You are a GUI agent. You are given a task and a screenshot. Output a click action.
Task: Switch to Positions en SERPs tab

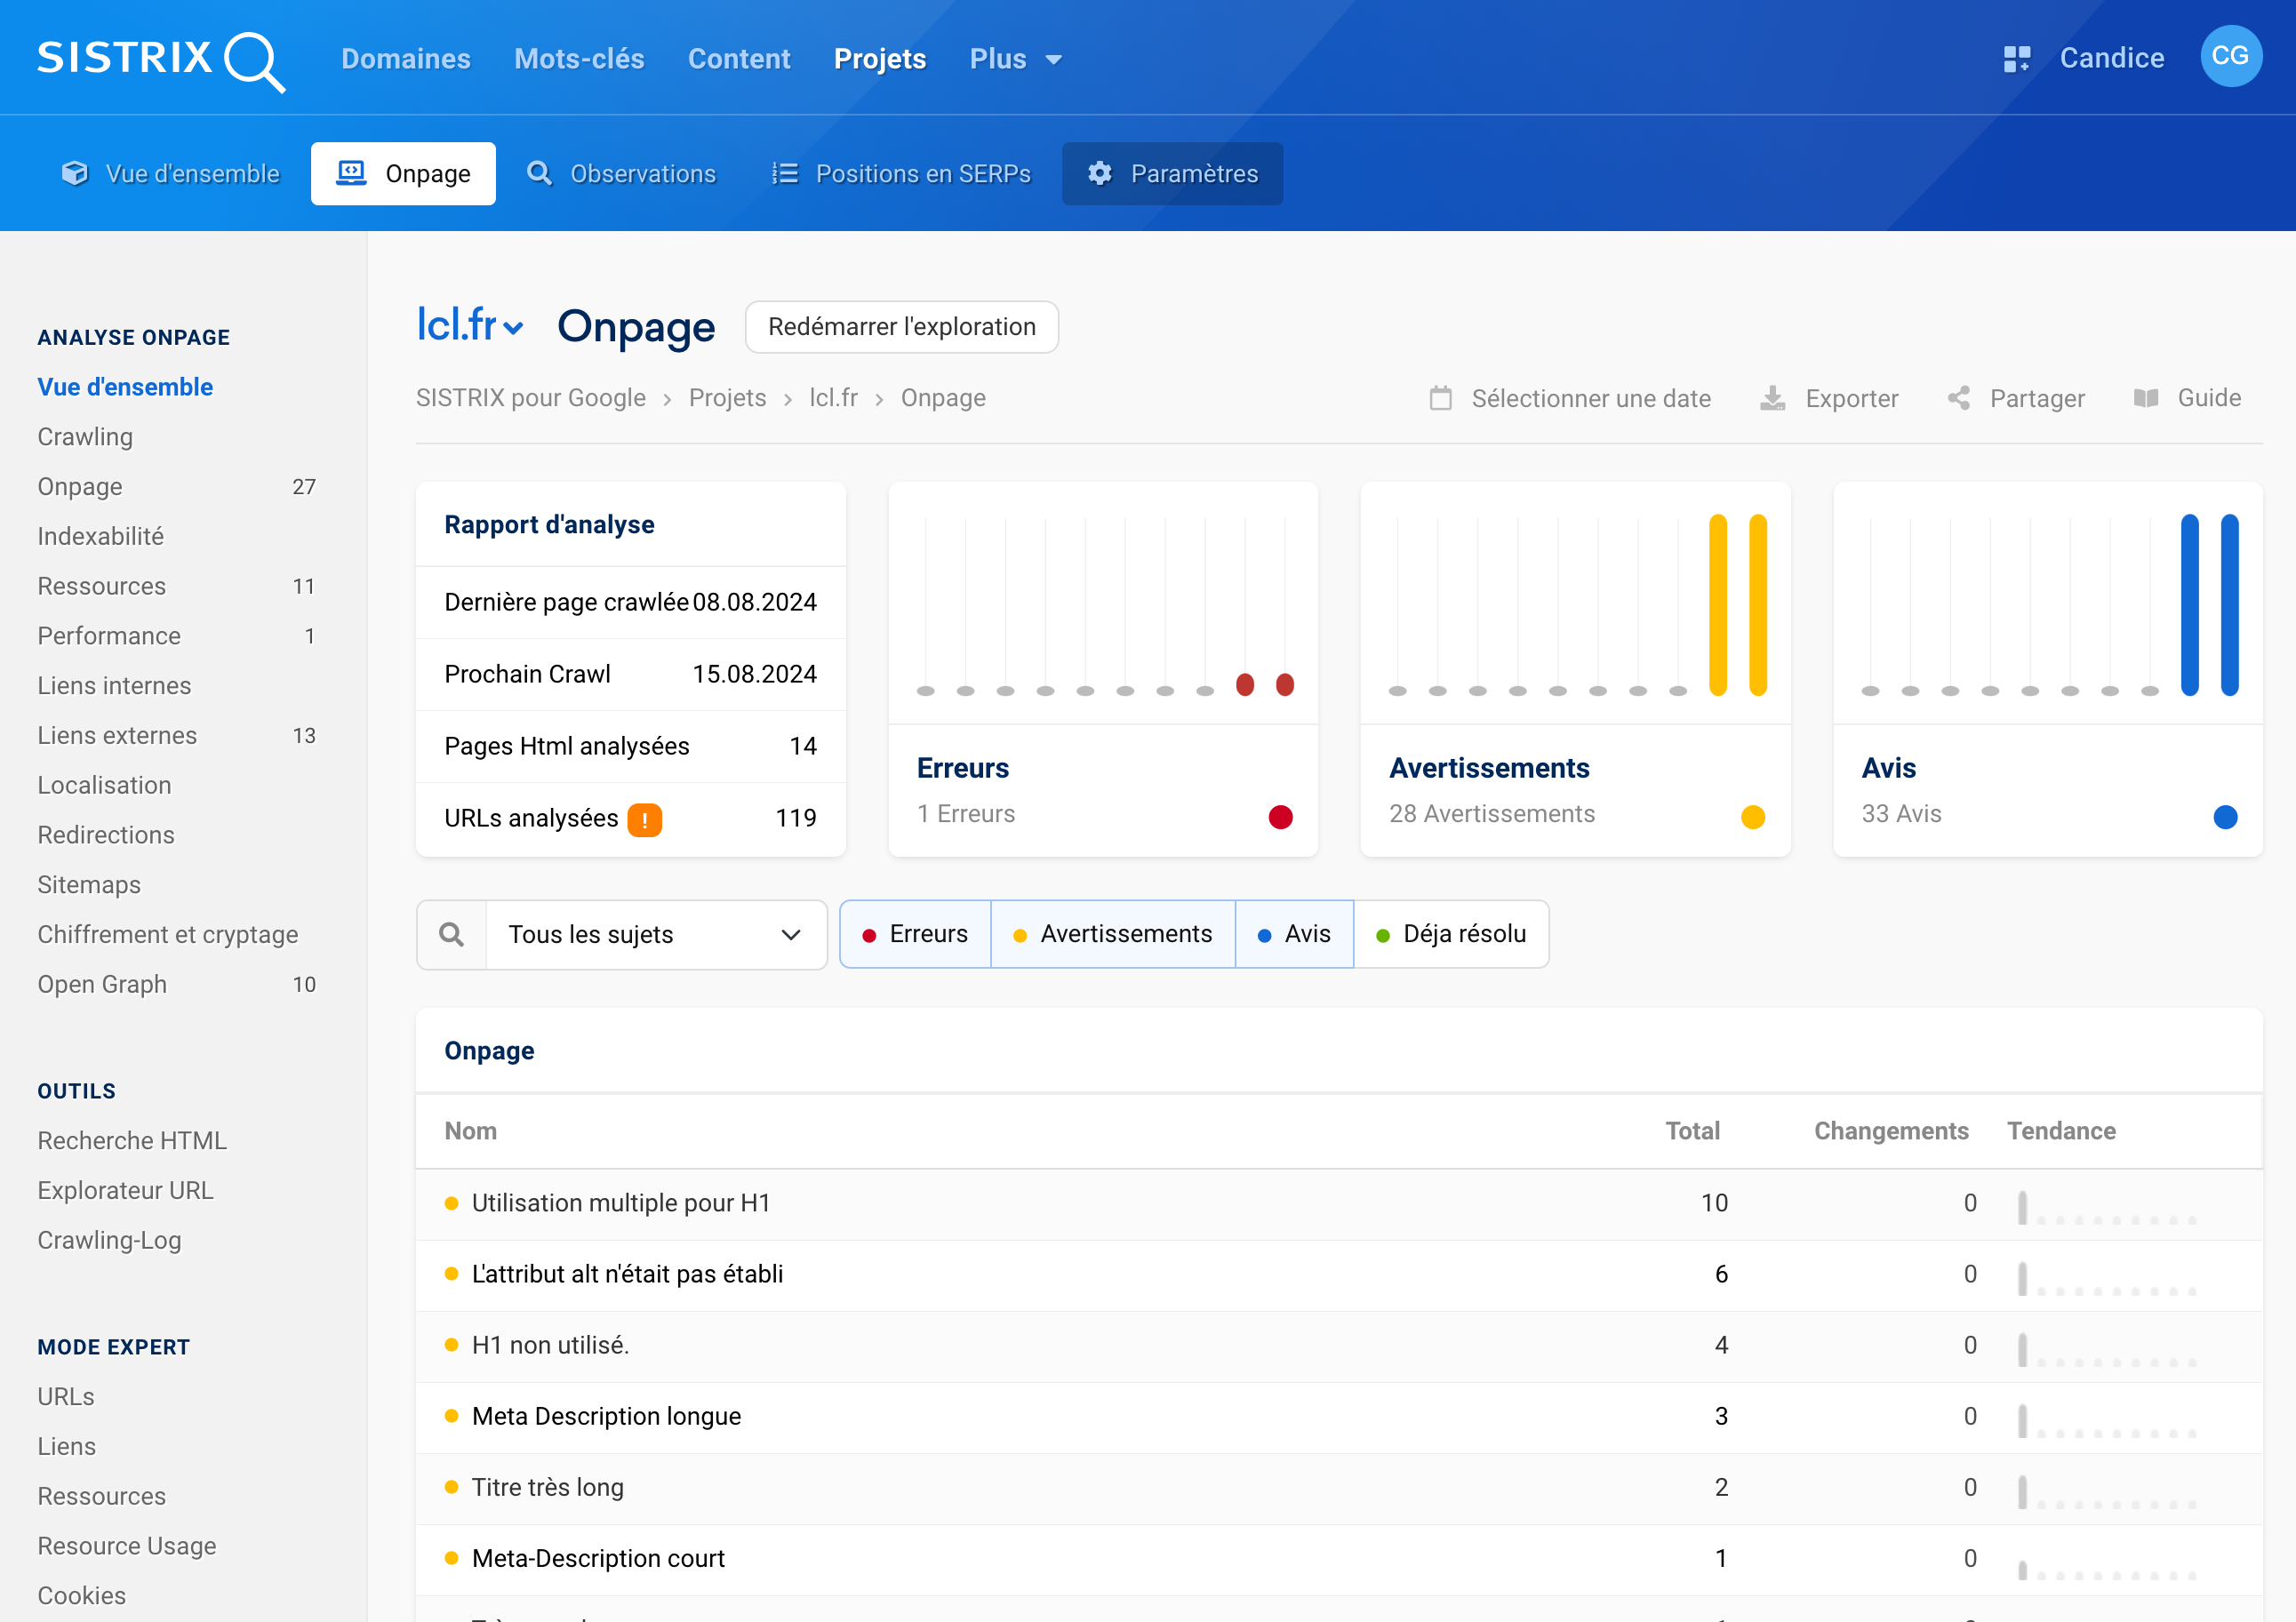click(901, 174)
